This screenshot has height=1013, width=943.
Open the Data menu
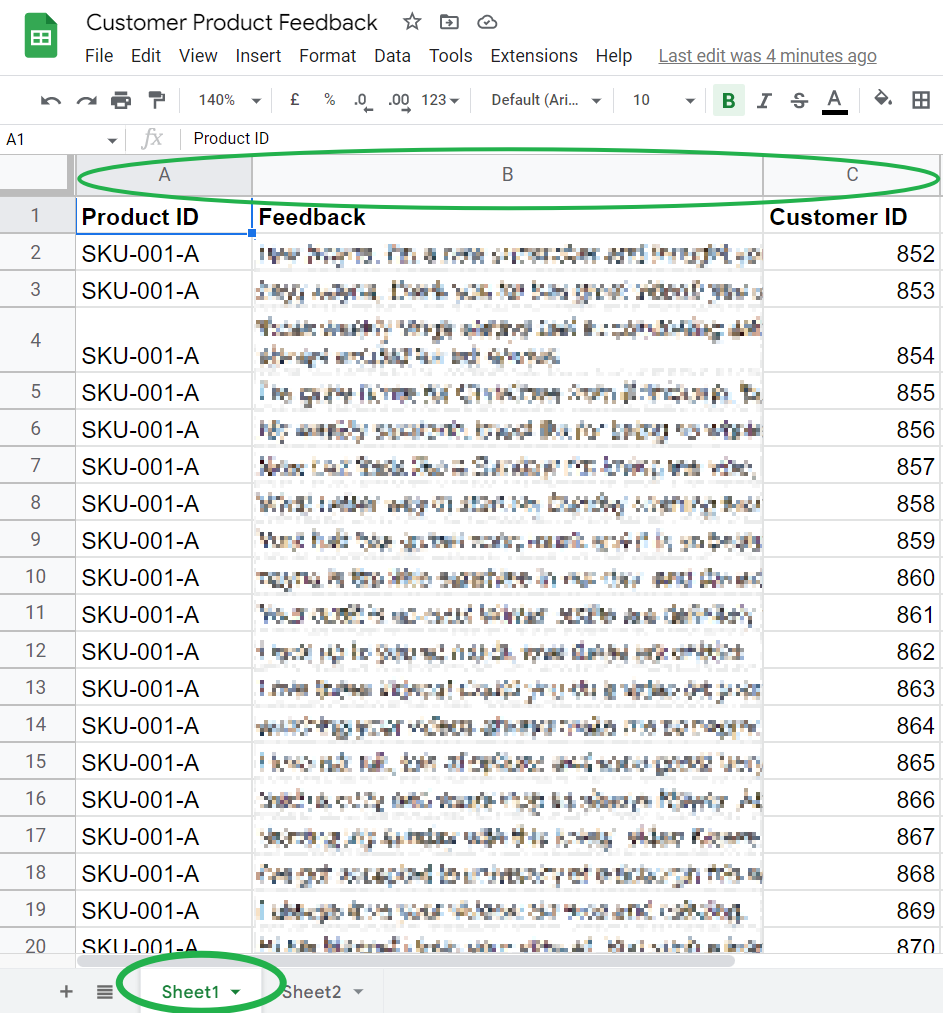[x=392, y=56]
